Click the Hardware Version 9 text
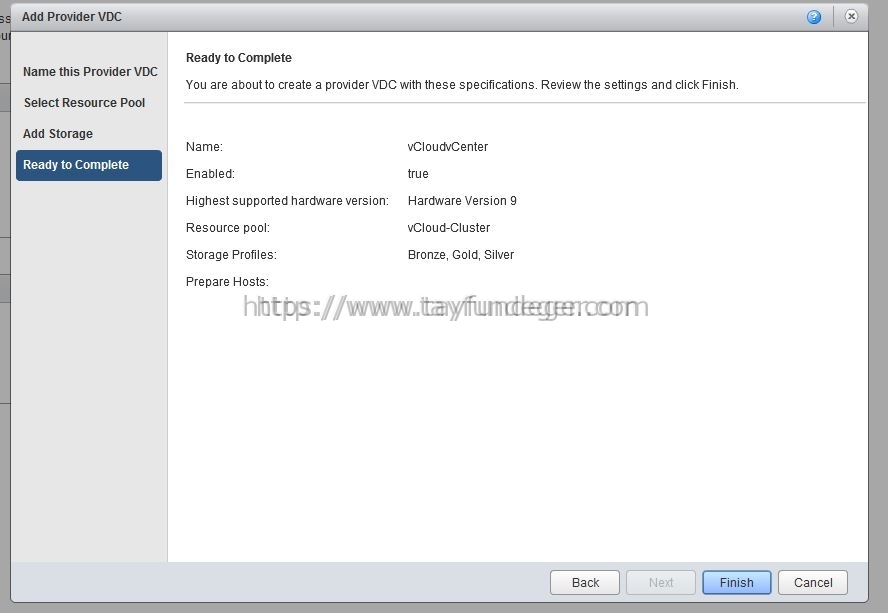888x613 pixels. point(462,201)
